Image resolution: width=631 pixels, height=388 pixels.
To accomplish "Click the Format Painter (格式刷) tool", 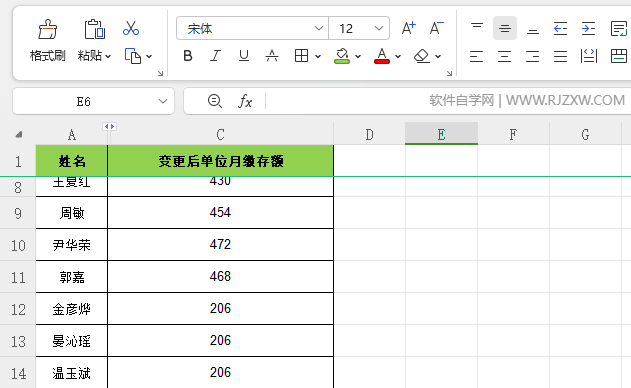I will 47,40.
